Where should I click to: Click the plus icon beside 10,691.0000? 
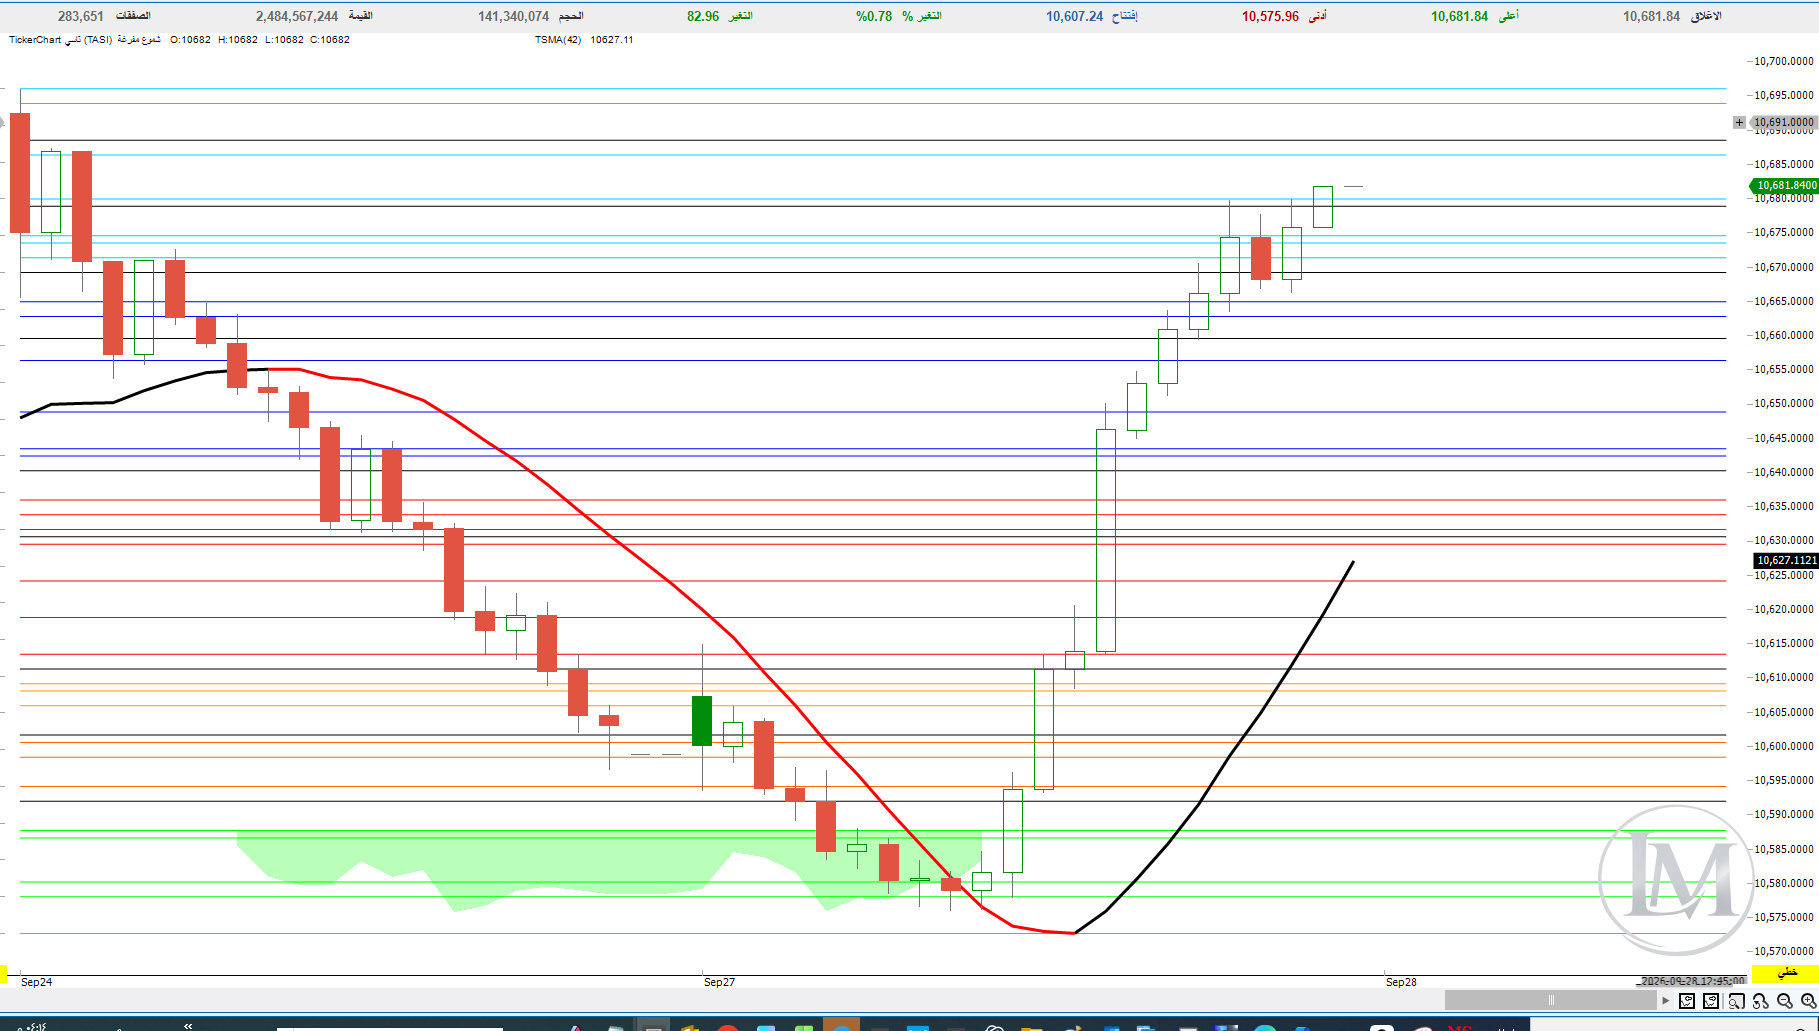(x=1739, y=122)
